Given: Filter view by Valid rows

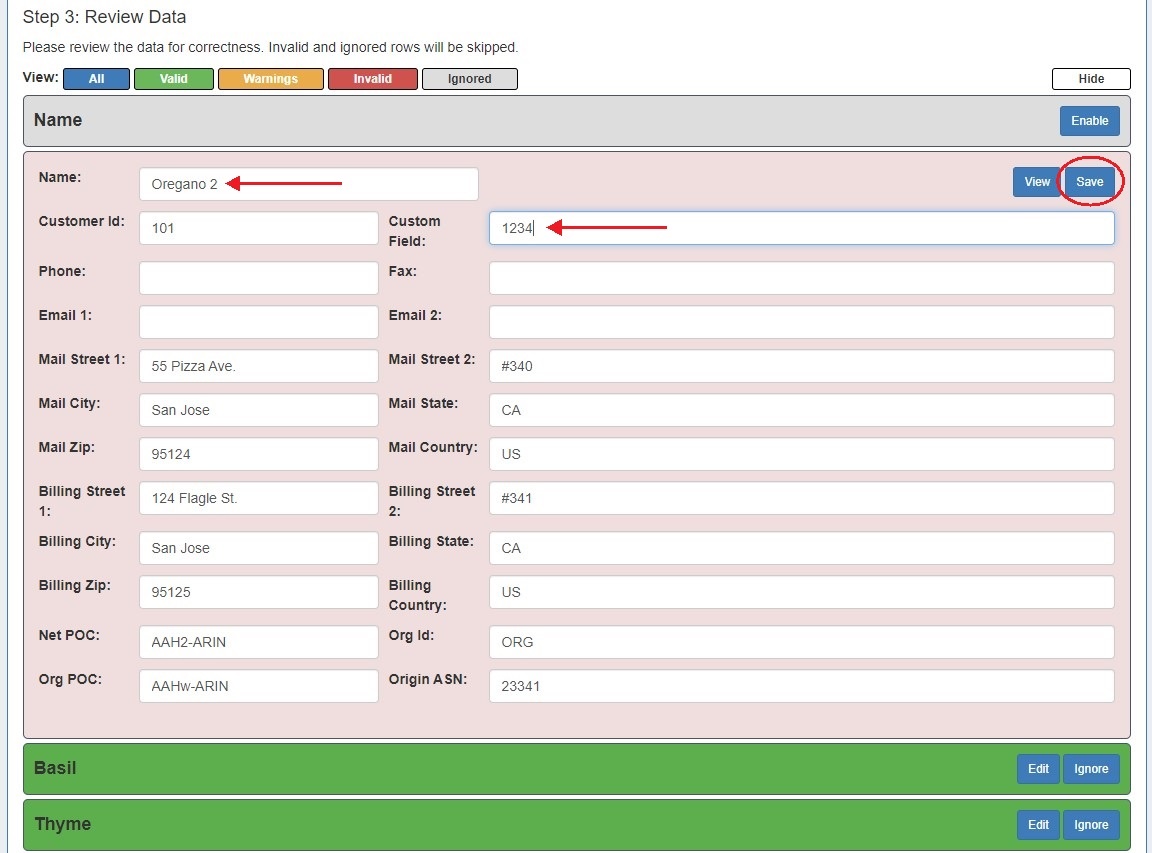Looking at the screenshot, I should pyautogui.click(x=174, y=79).
